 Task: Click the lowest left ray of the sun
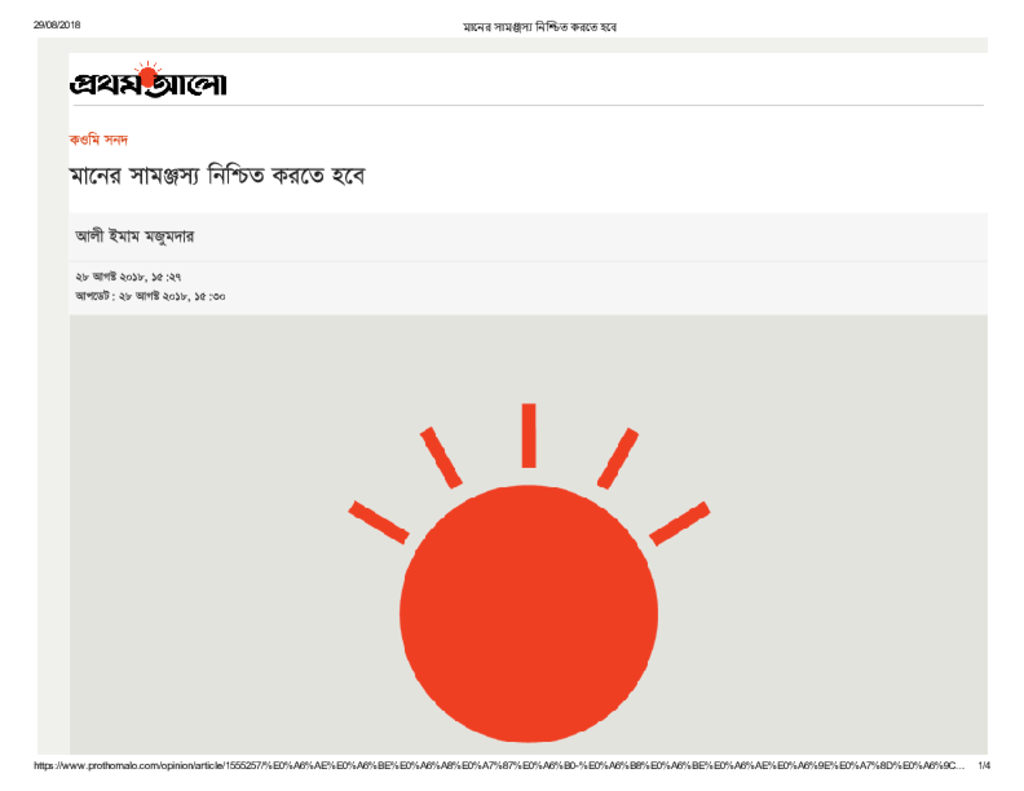coord(379,522)
